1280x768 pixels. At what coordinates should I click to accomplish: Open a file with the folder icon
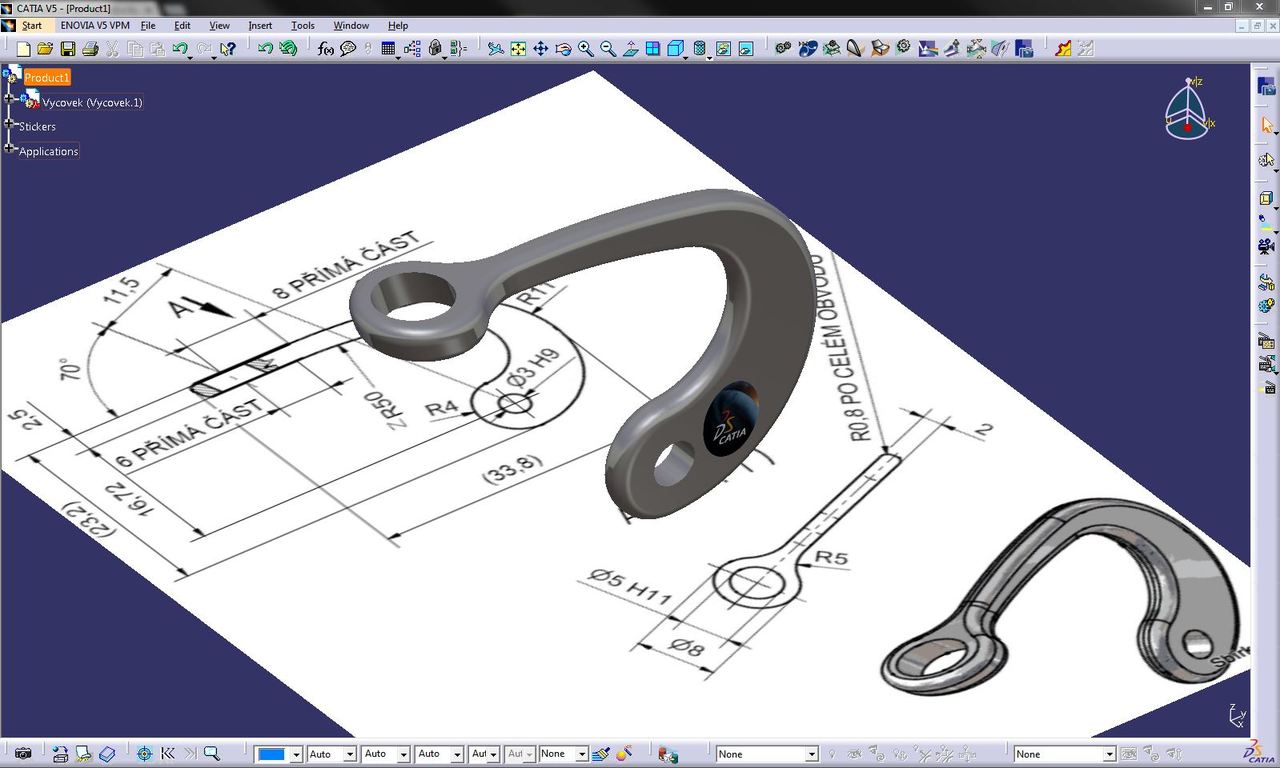coord(45,48)
